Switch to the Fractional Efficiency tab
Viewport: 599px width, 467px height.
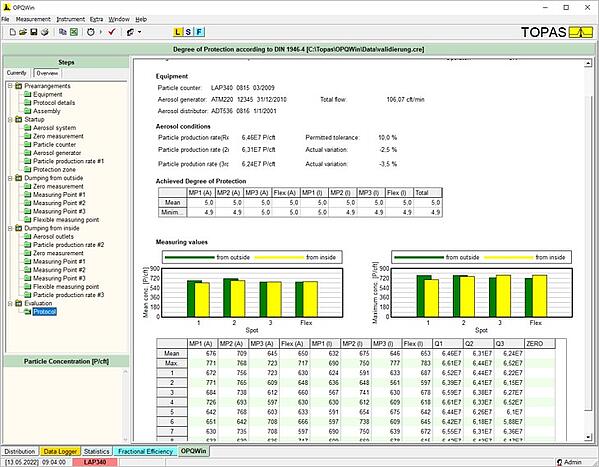tap(146, 451)
